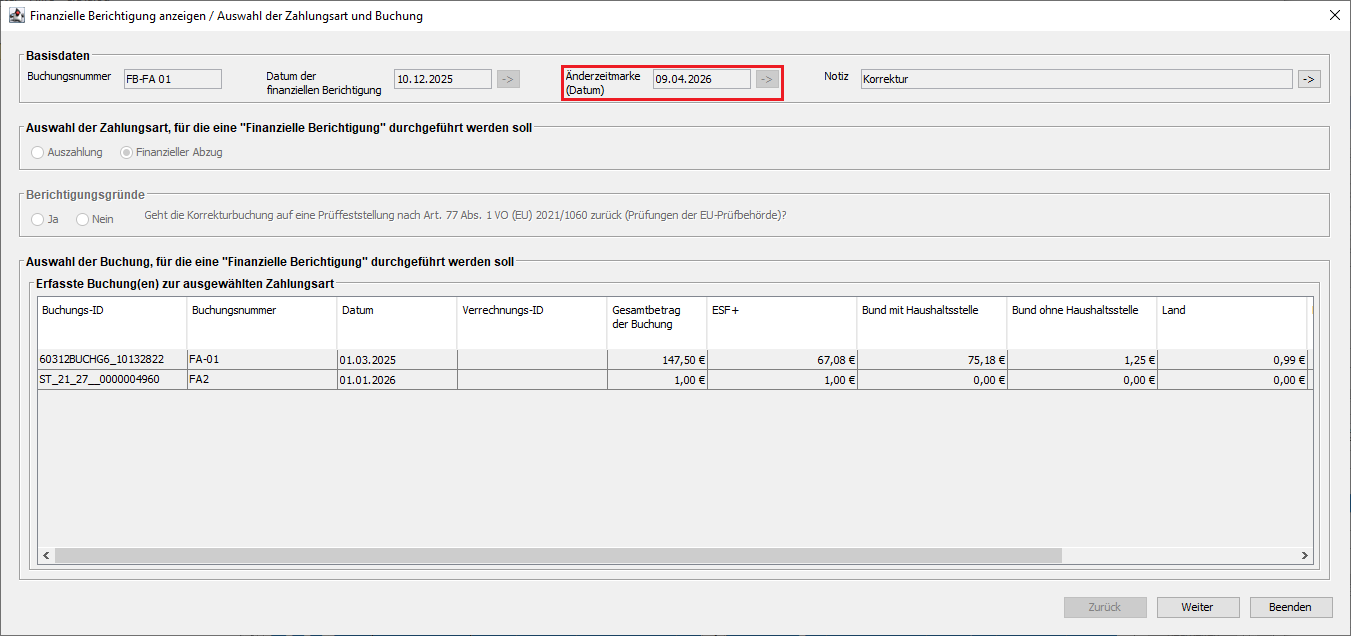Click the horizontal scrollbar thumb of the table
The image size is (1351, 636).
(558, 555)
